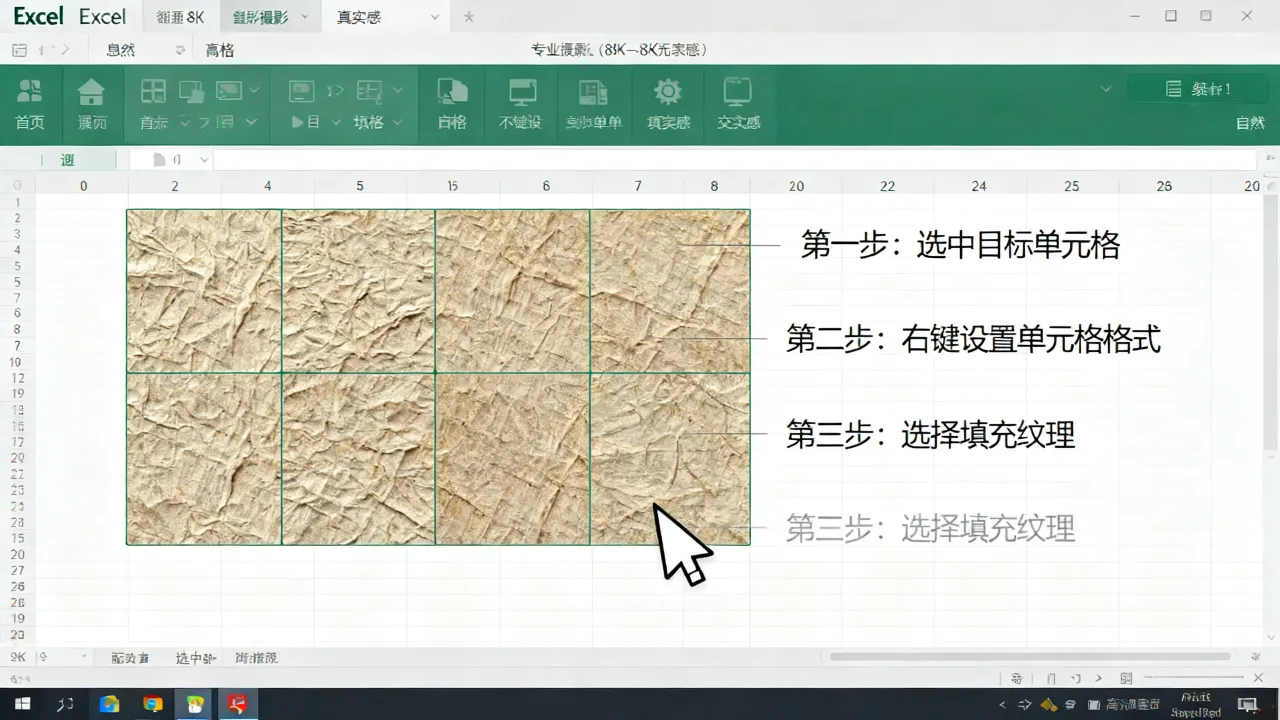Expand the dropdown arrow on the second title tab
Image resolution: width=1280 pixels, height=720 pixels.
pyautogui.click(x=303, y=17)
